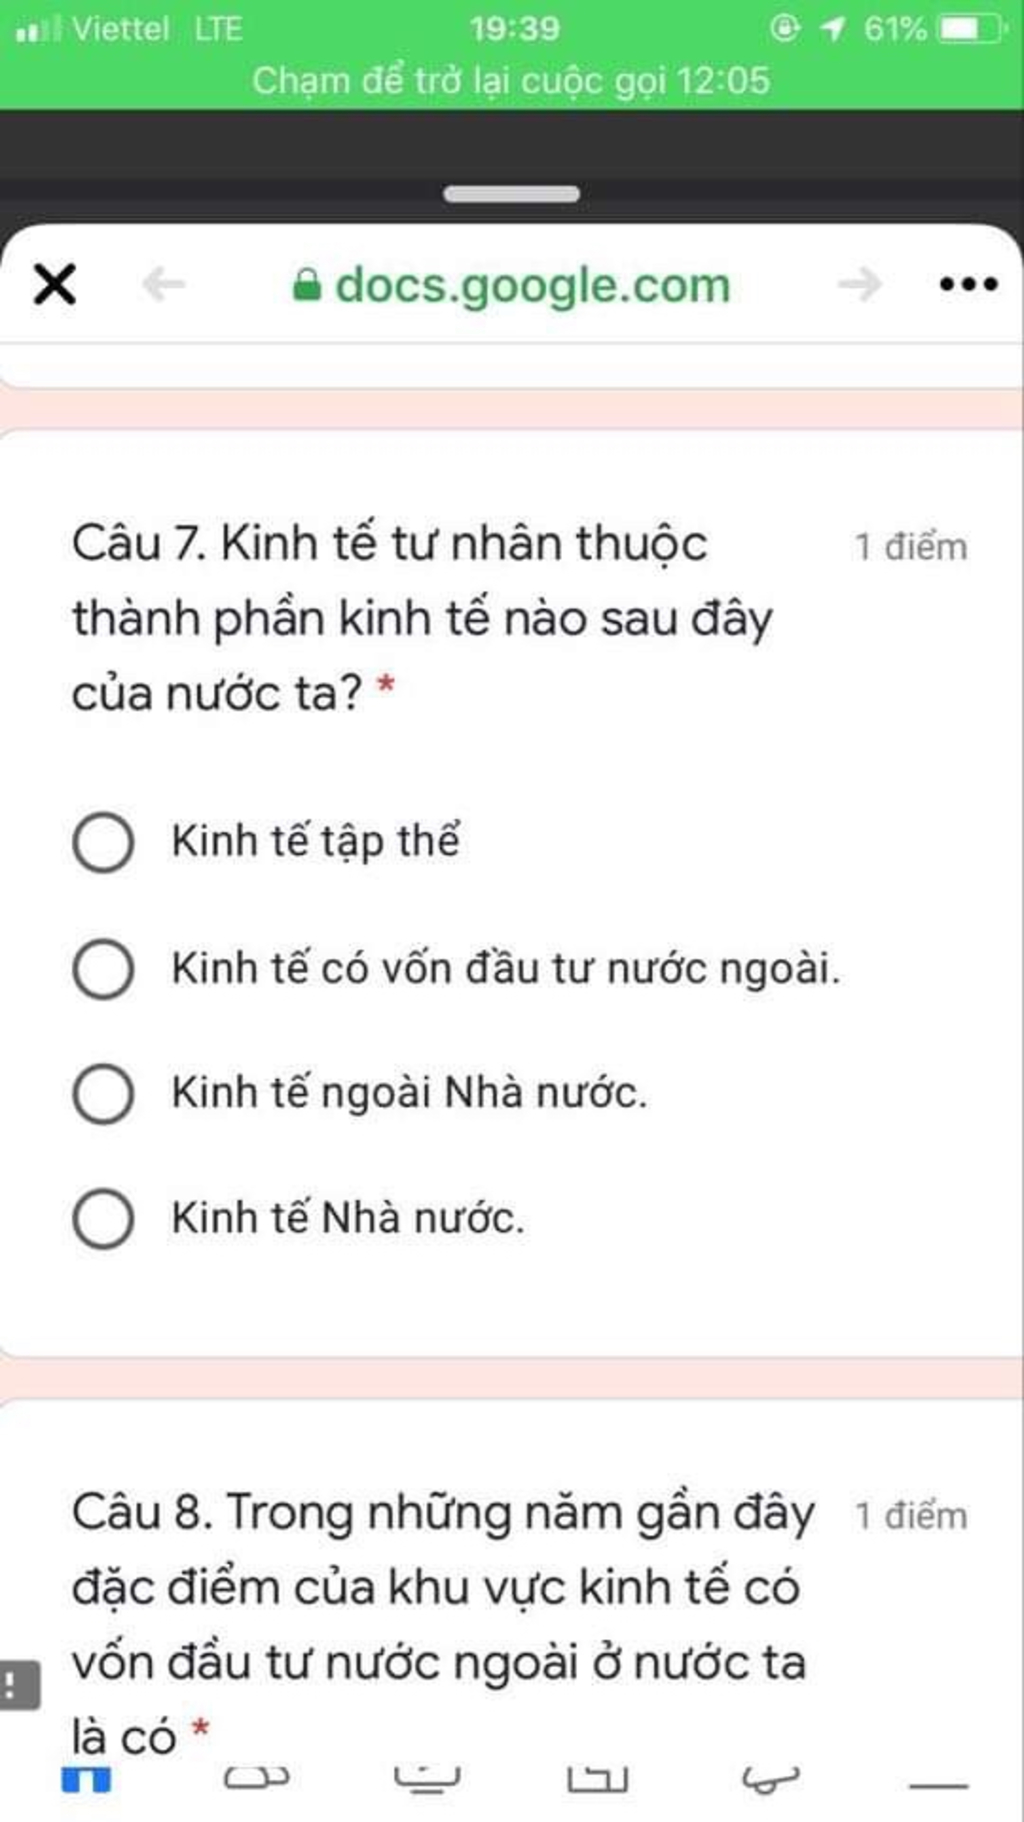Tap the blue highlighted bottom bar icon

coord(86,1780)
